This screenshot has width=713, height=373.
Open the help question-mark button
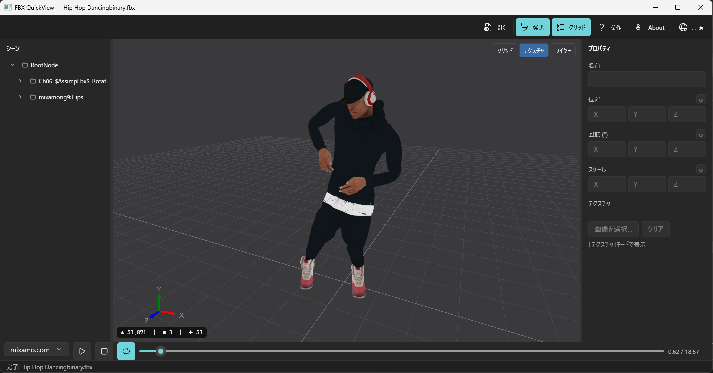[610, 27]
